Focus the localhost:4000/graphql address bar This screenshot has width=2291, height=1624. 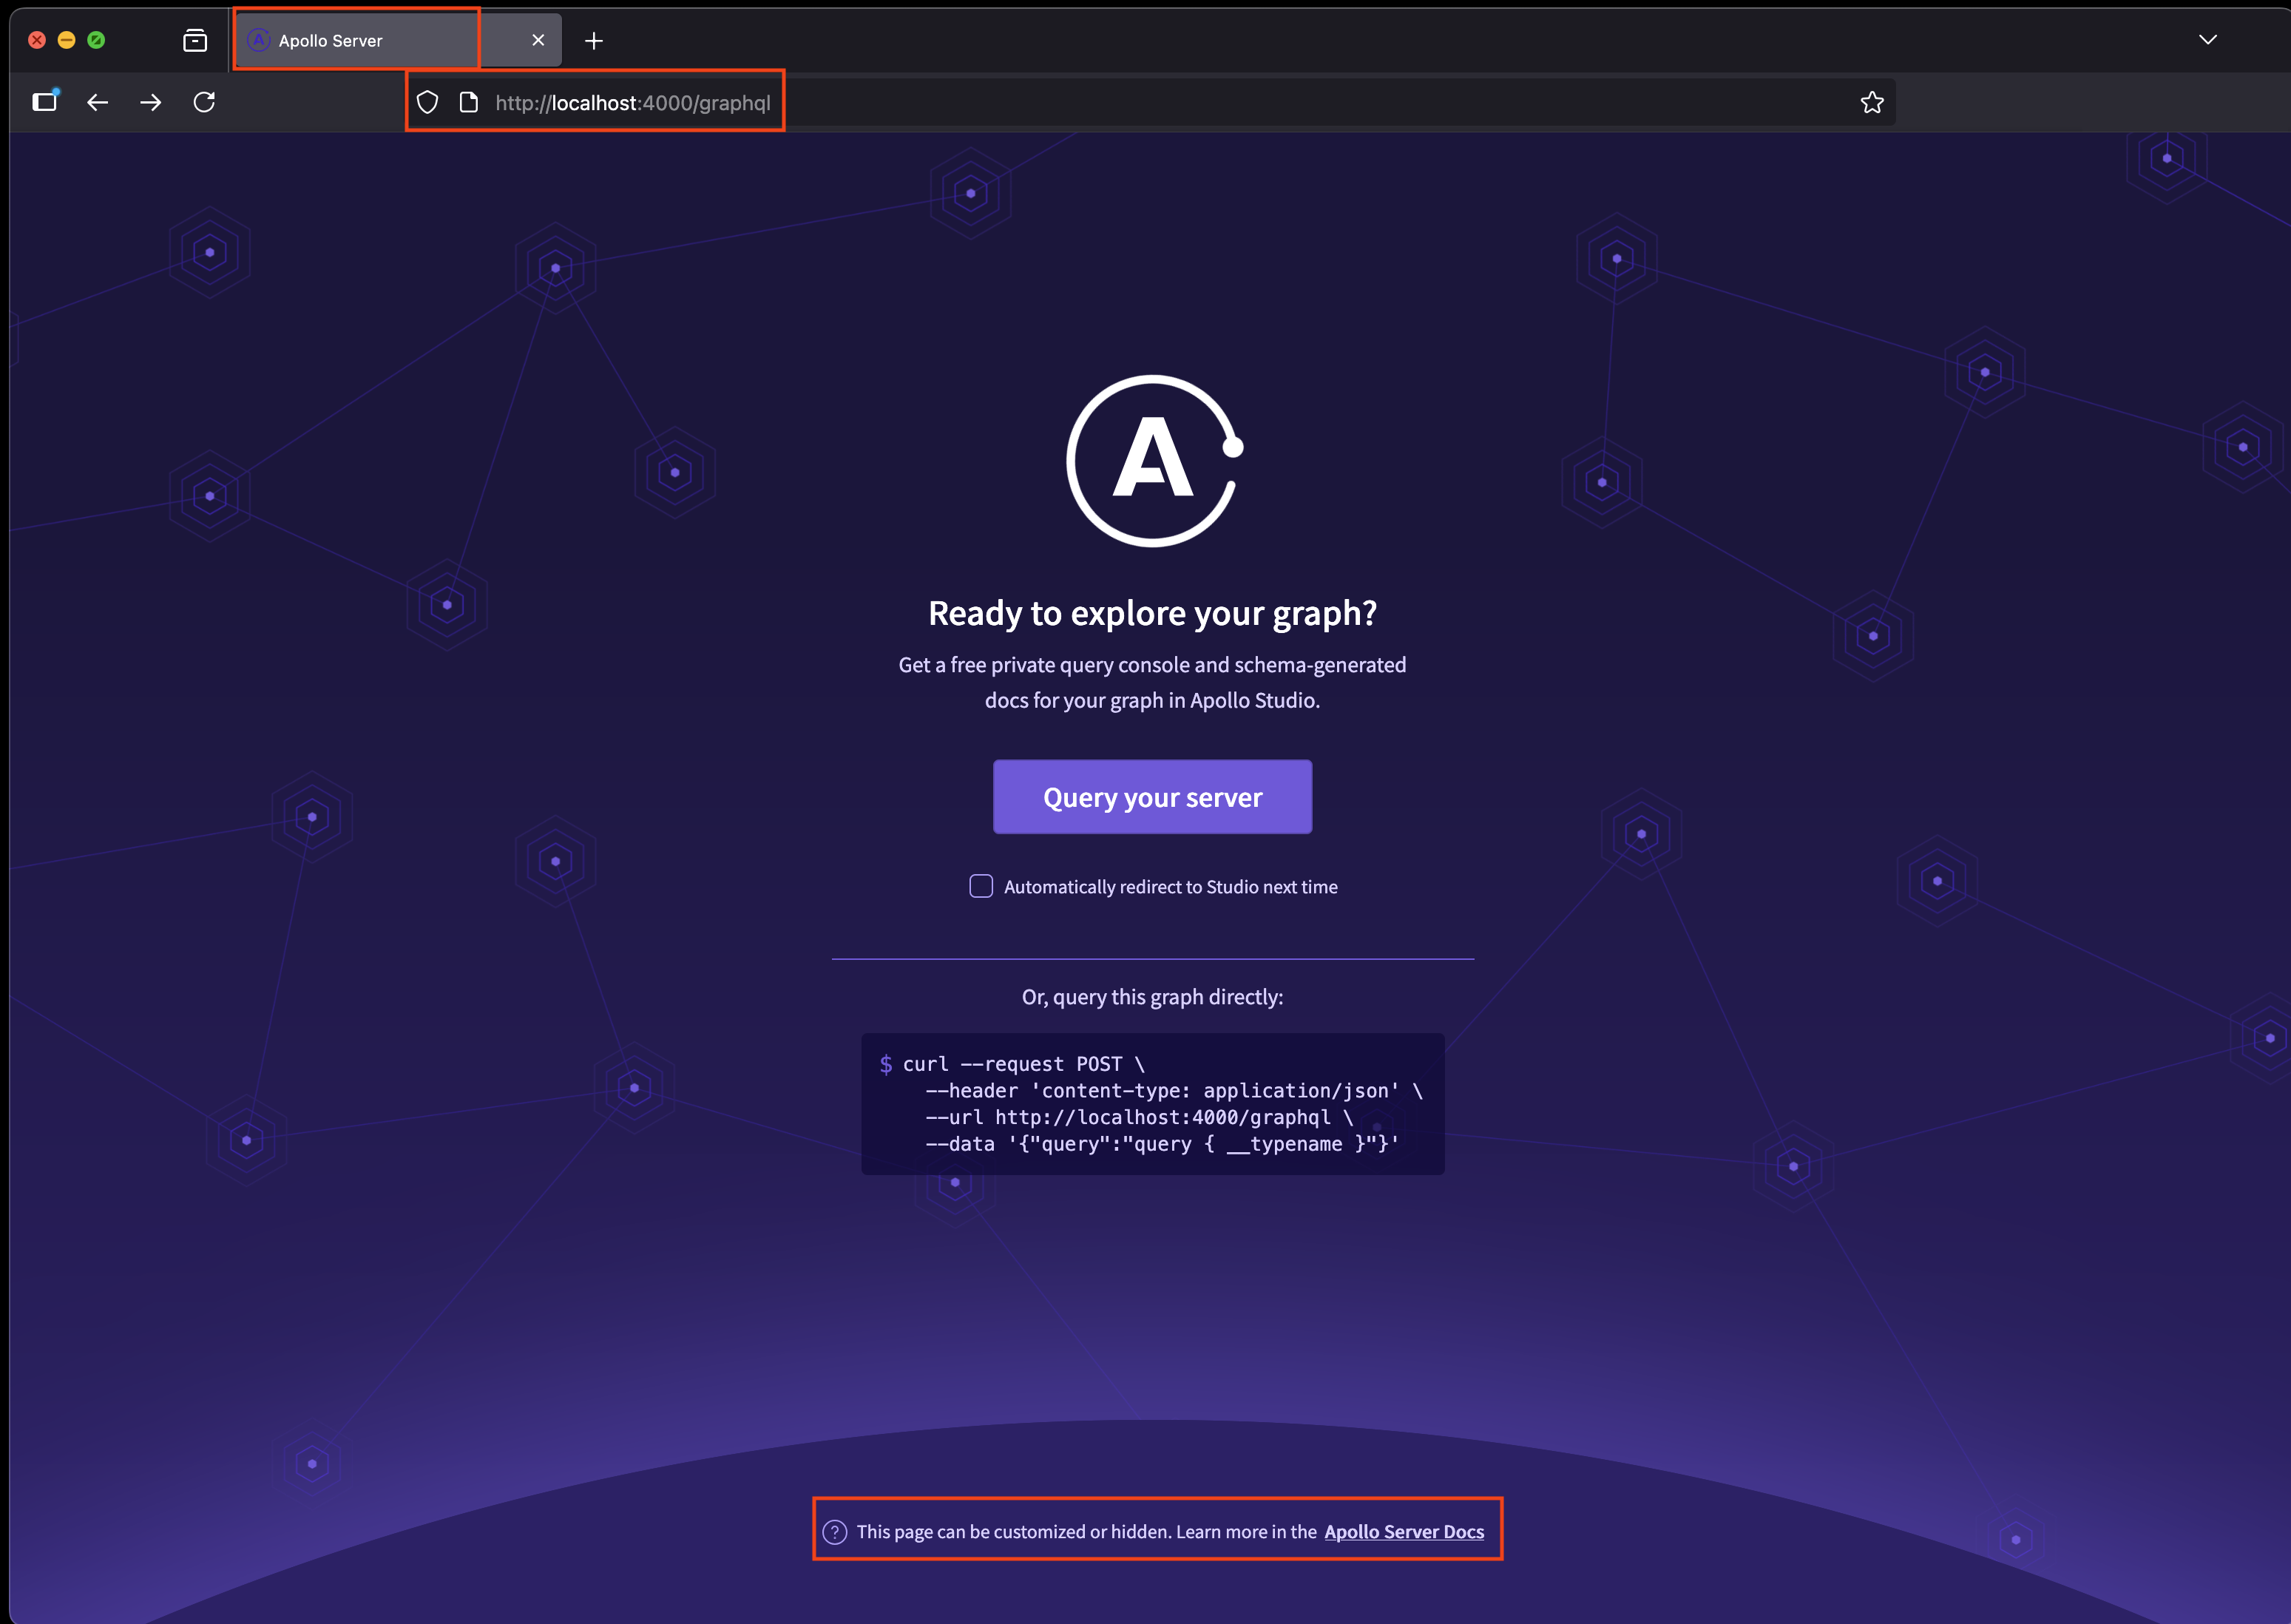(1150, 102)
